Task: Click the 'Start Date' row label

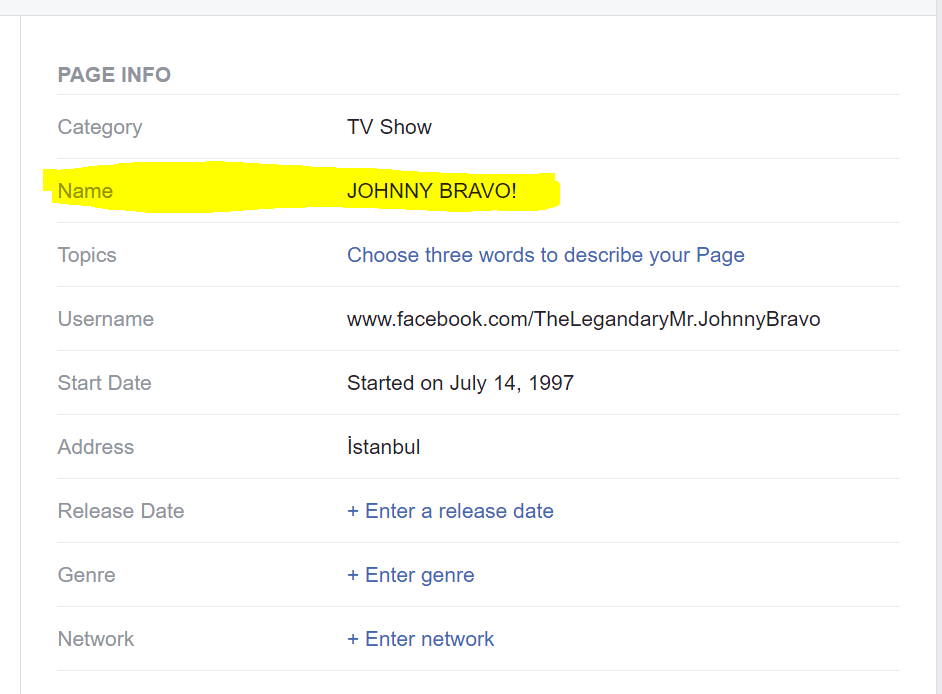Action: [x=105, y=383]
